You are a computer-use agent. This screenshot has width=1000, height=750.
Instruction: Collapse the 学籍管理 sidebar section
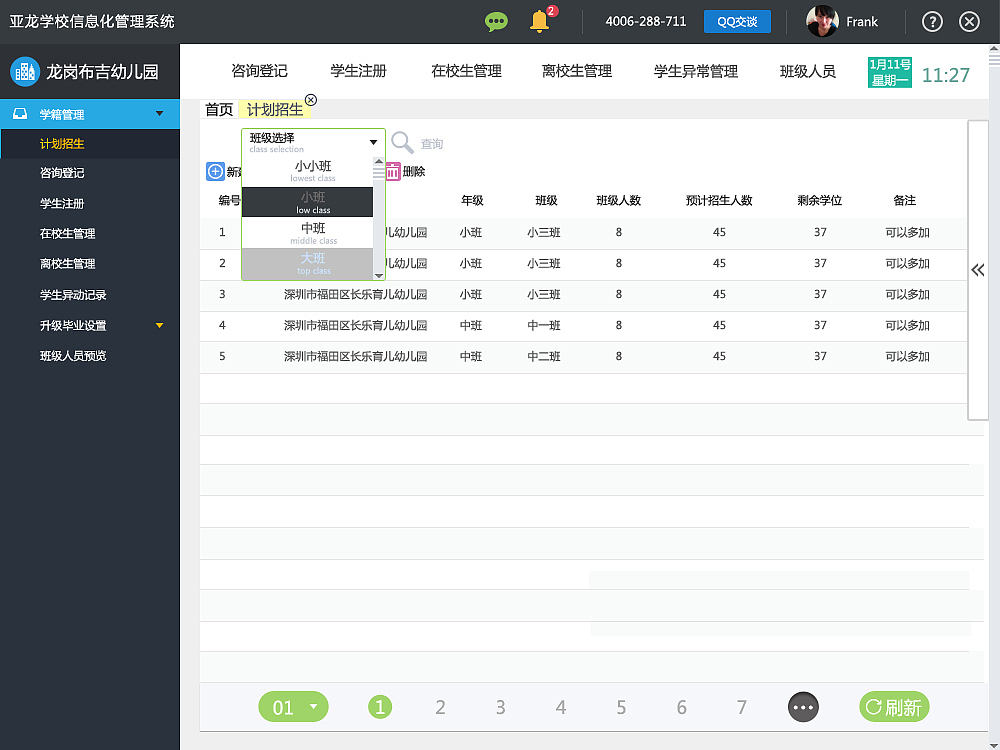pos(90,114)
